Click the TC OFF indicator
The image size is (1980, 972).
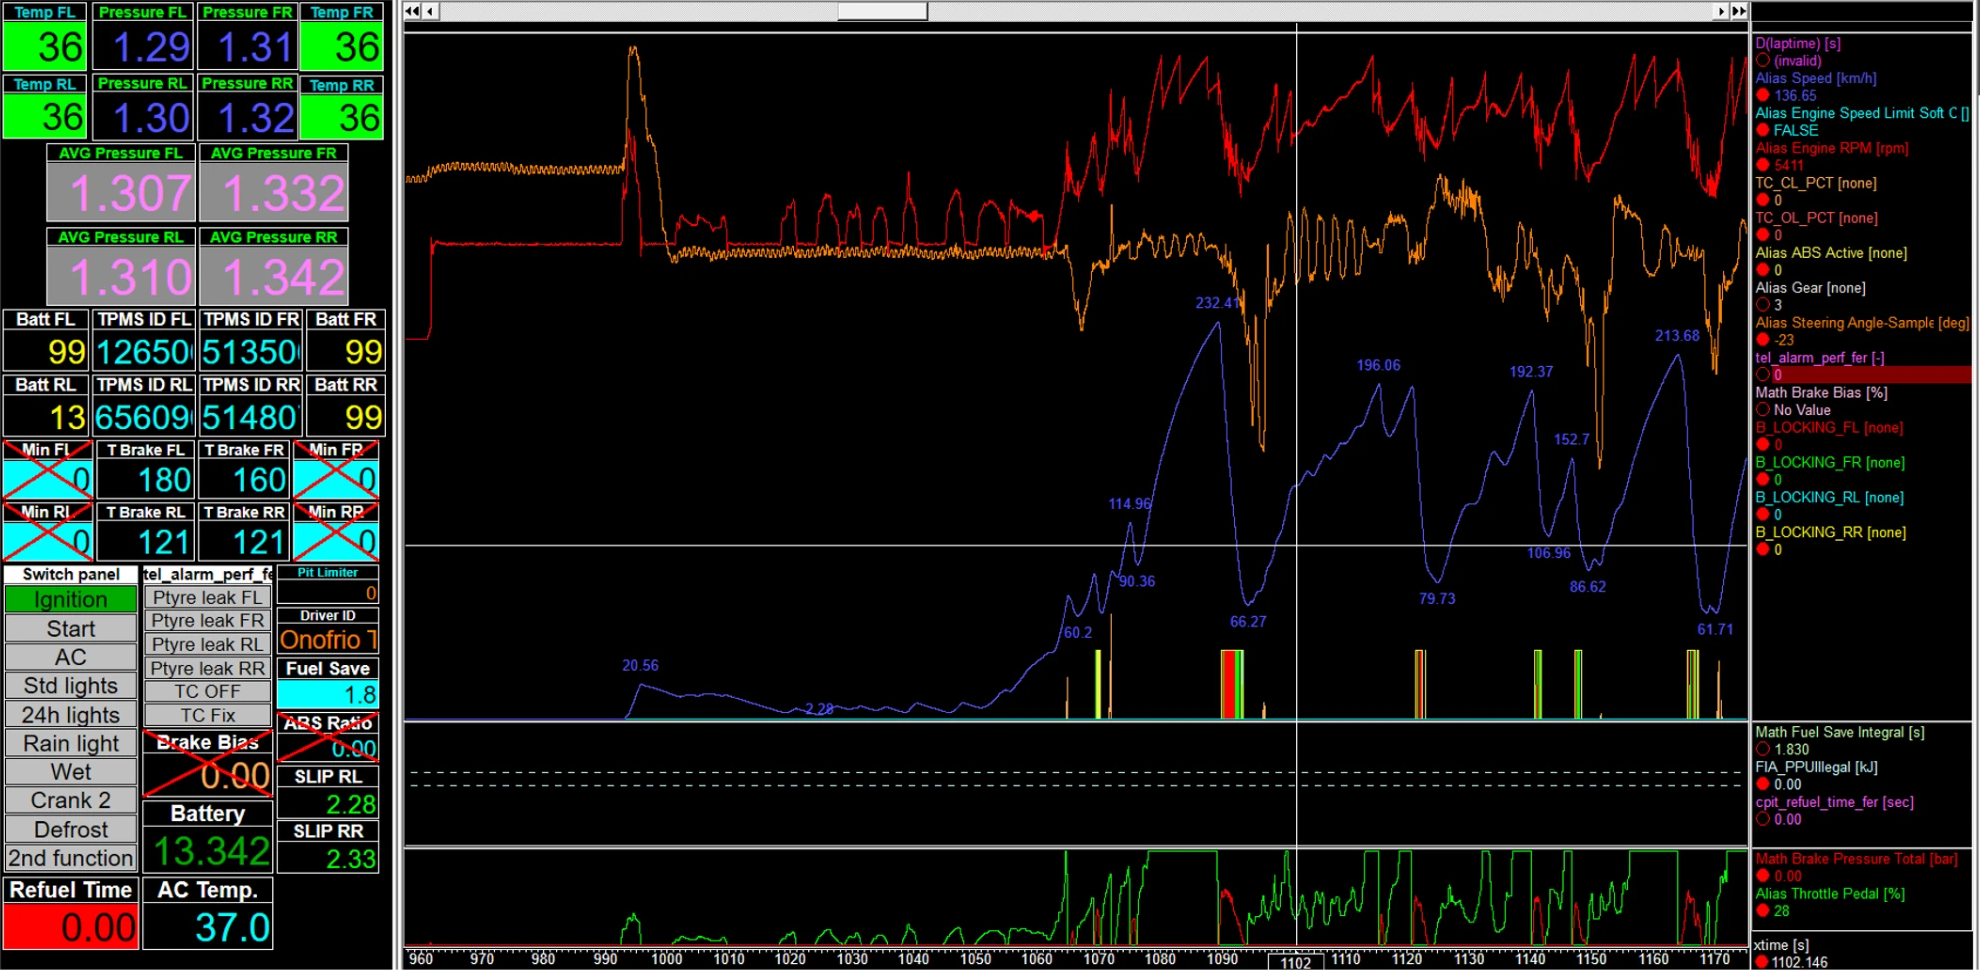[208, 691]
